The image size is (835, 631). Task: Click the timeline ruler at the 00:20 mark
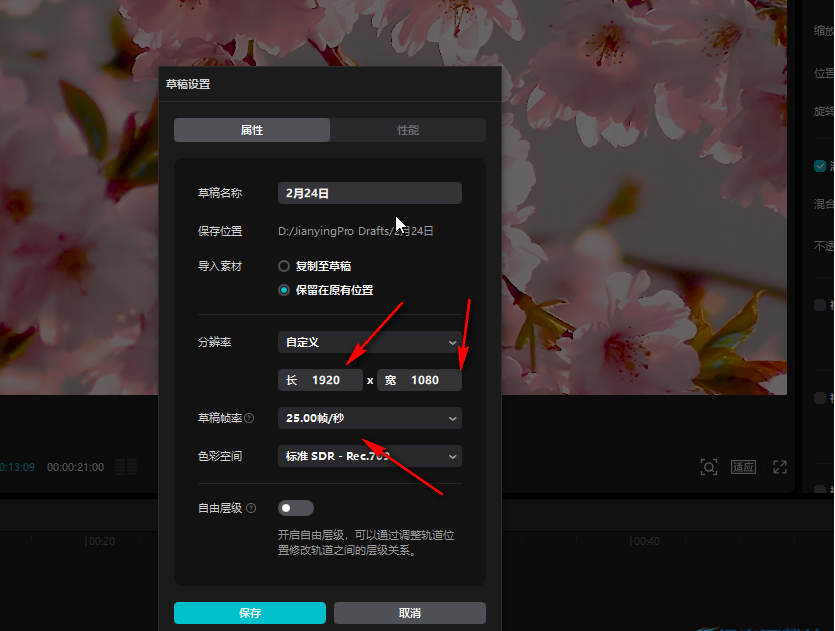pos(100,541)
